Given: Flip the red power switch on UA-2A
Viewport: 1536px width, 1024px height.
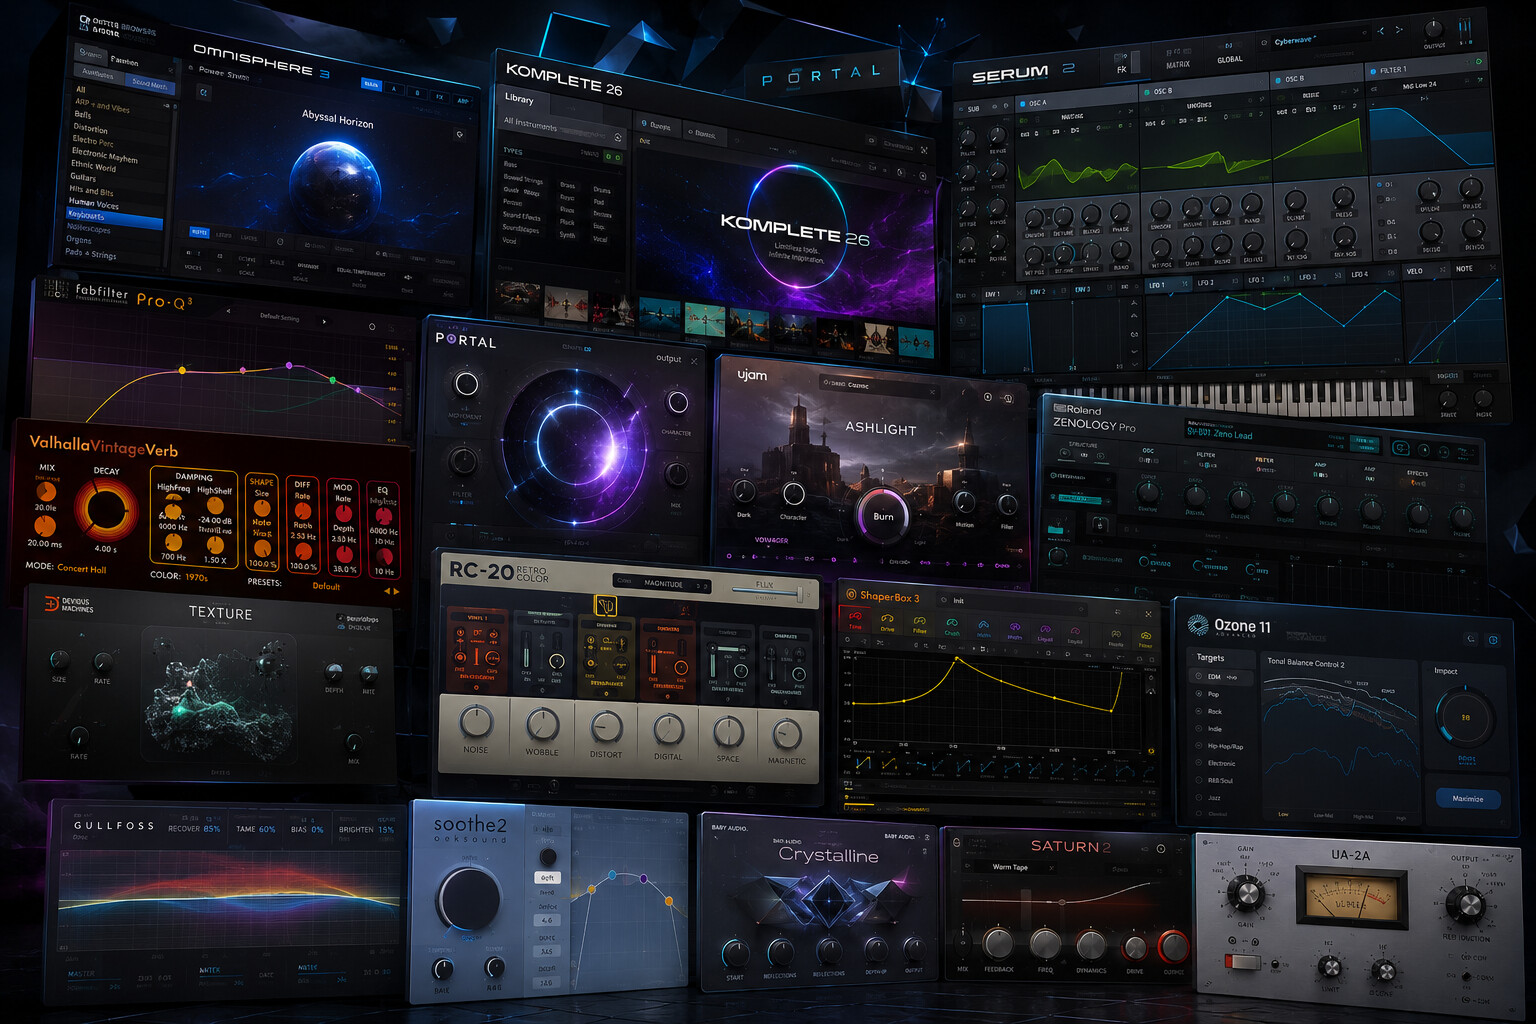Looking at the screenshot, I should point(1243,962).
